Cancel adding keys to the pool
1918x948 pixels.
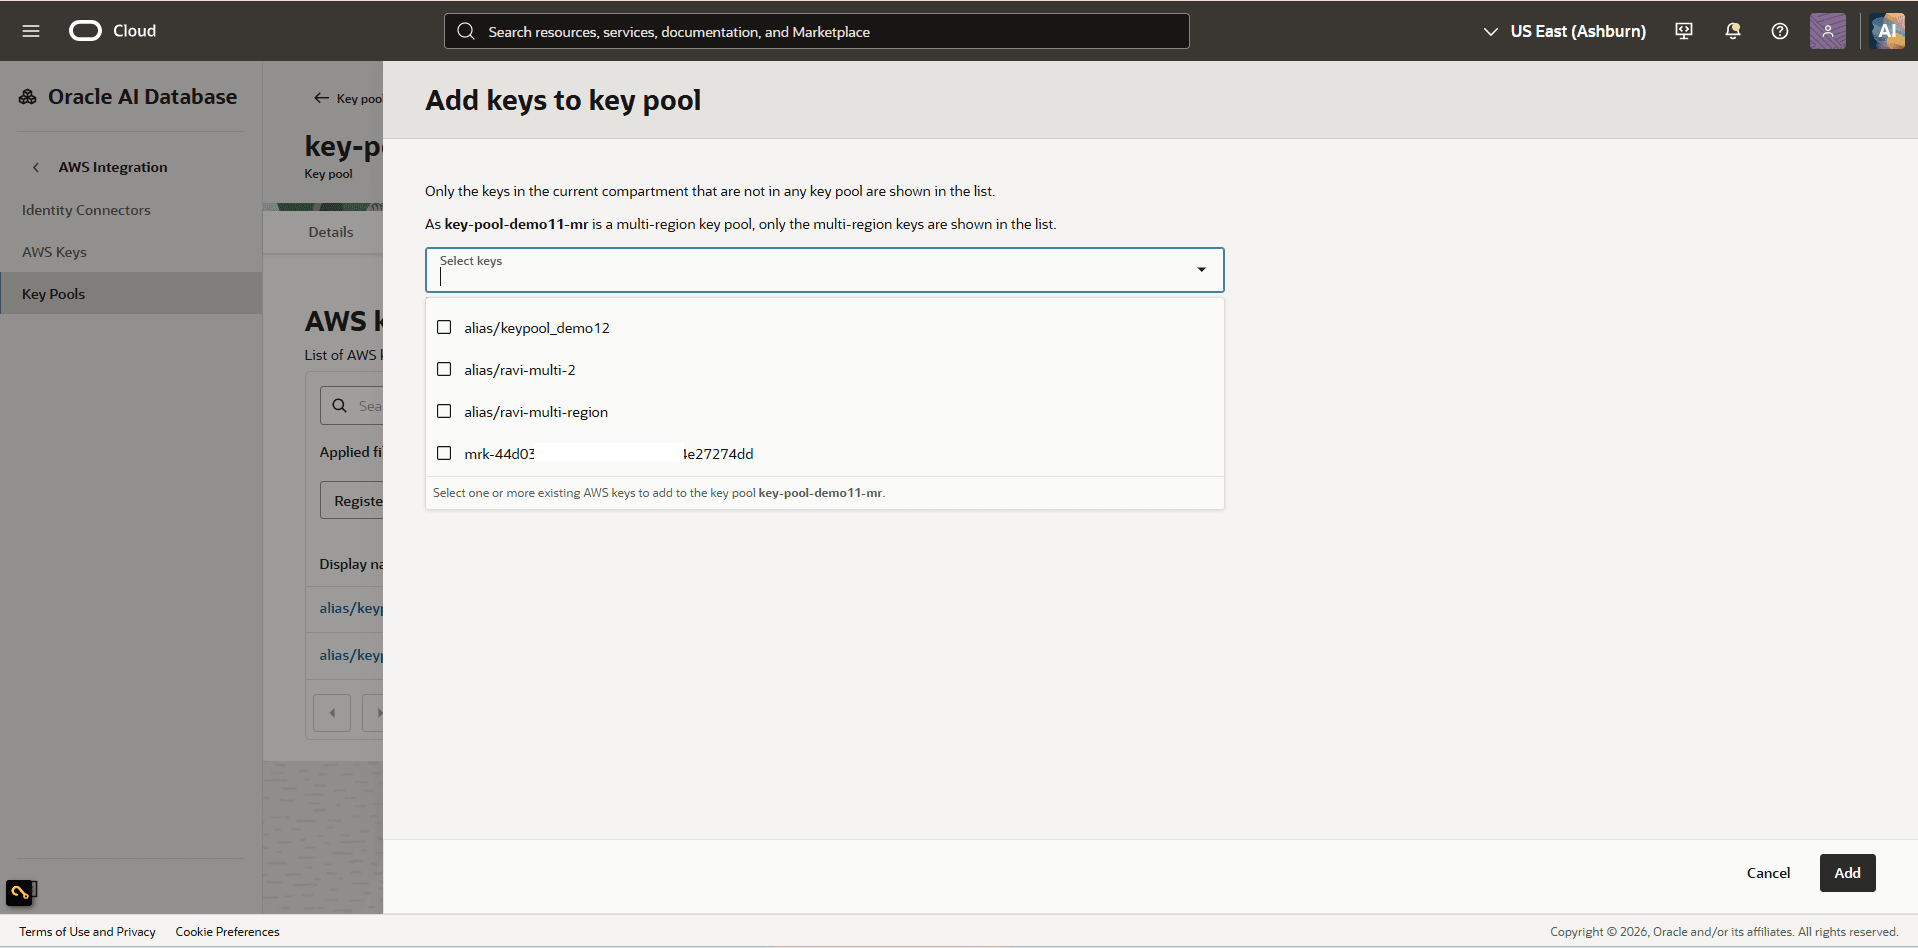point(1768,873)
